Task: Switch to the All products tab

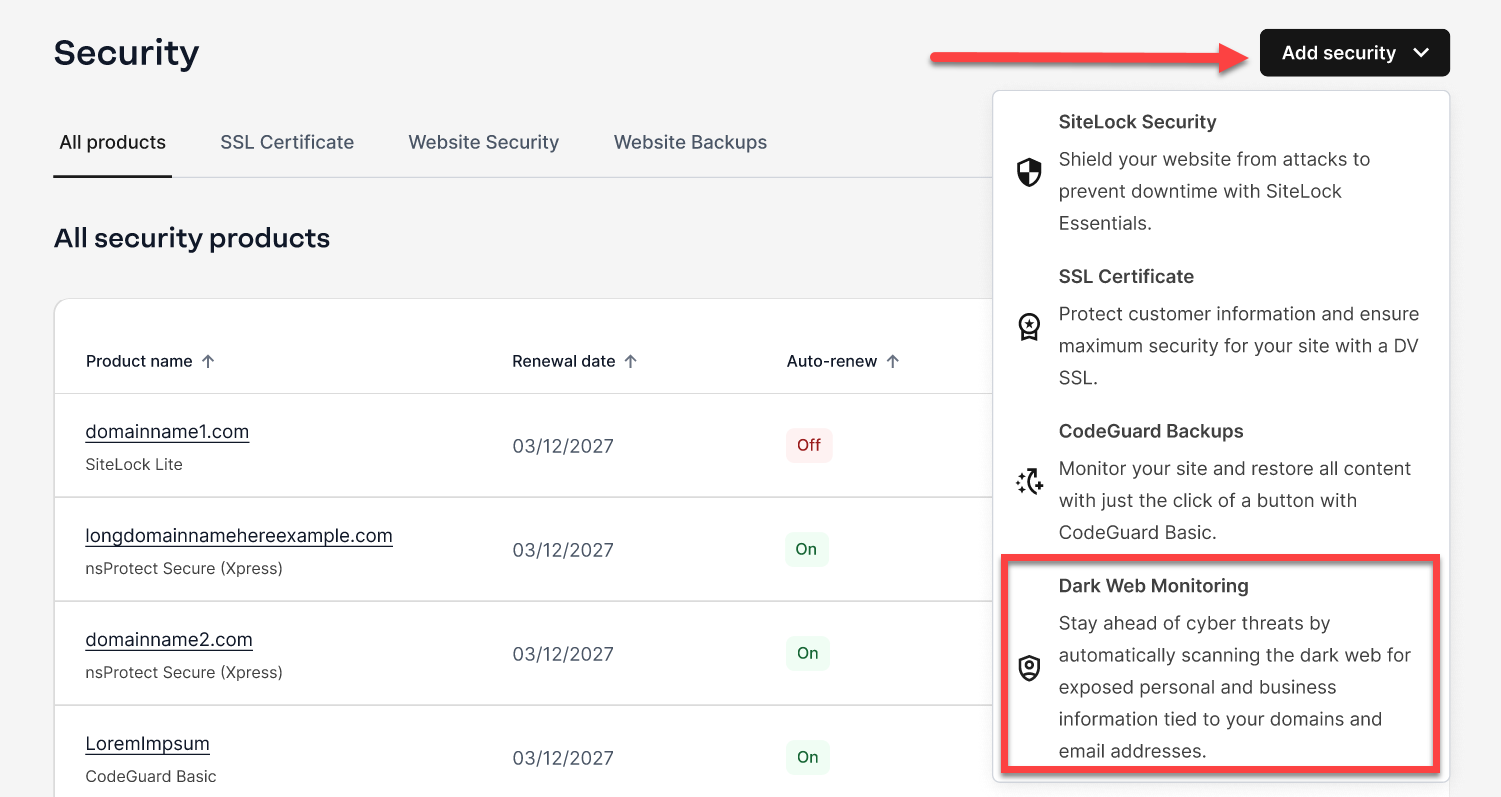Action: (113, 143)
